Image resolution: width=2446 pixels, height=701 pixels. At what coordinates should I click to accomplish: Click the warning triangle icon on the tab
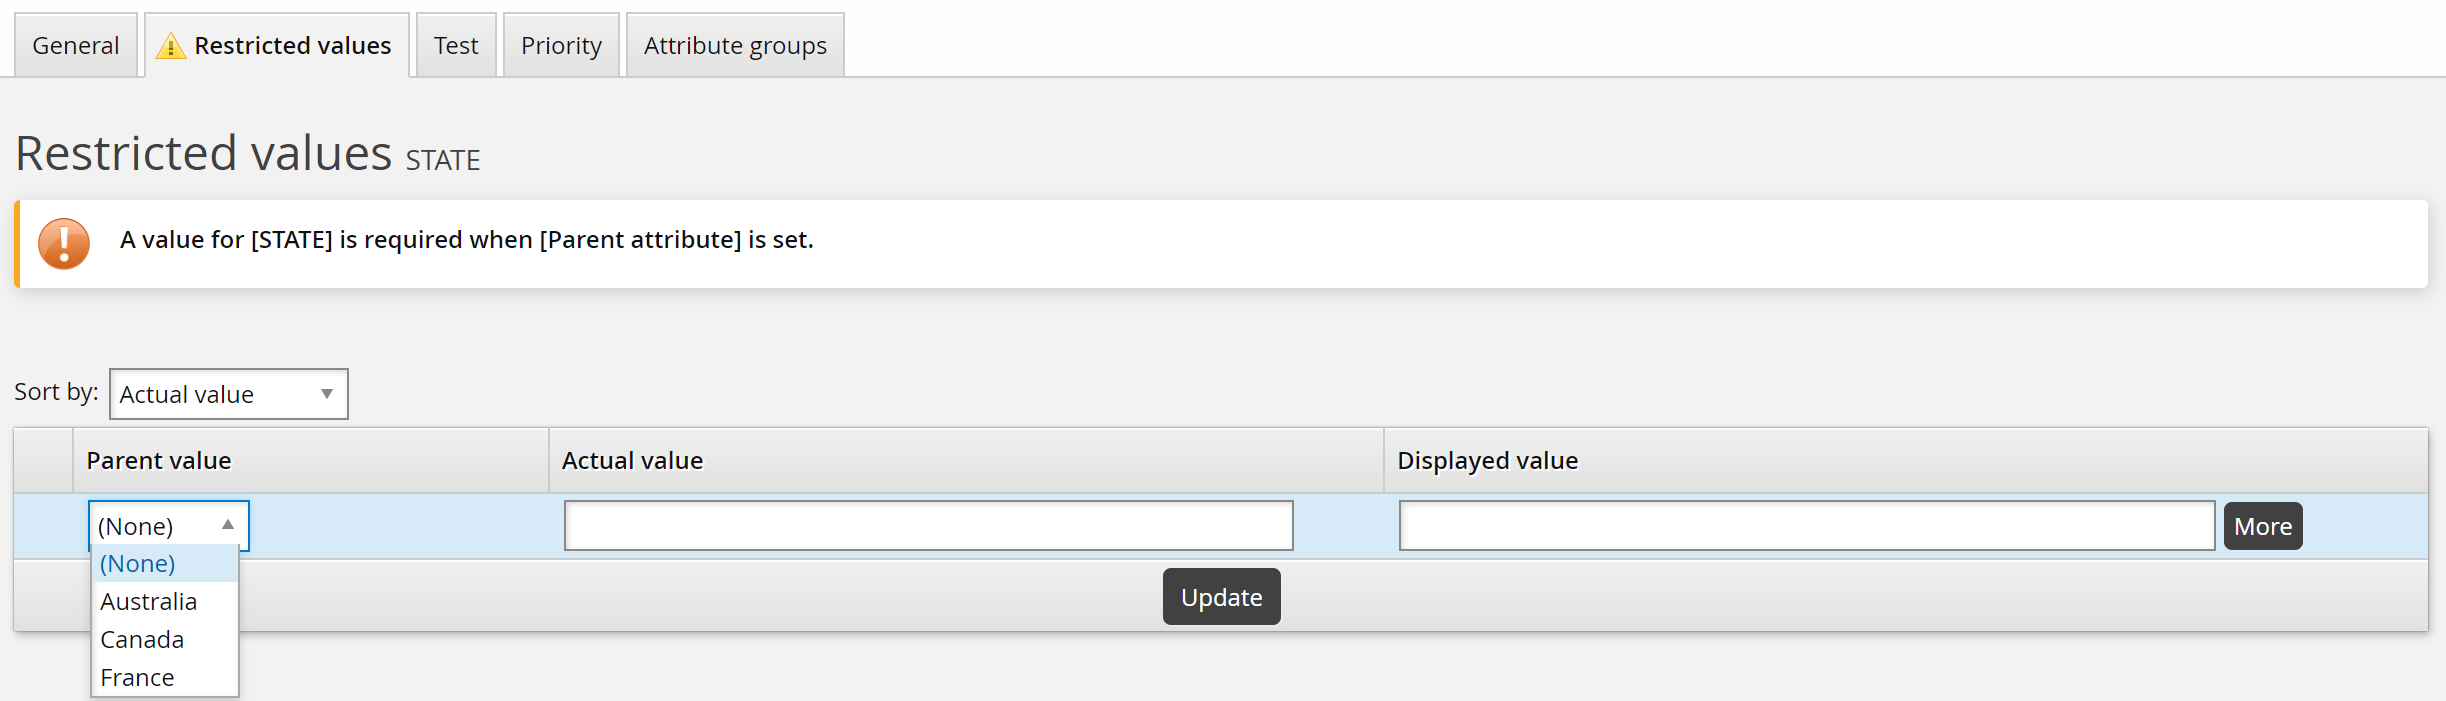[171, 46]
